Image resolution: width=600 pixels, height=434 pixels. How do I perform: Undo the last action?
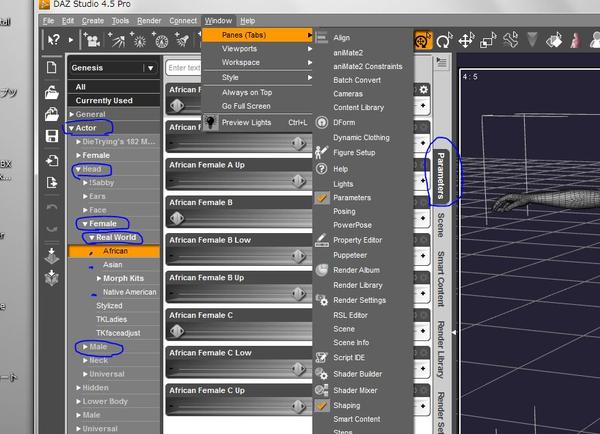[52, 207]
